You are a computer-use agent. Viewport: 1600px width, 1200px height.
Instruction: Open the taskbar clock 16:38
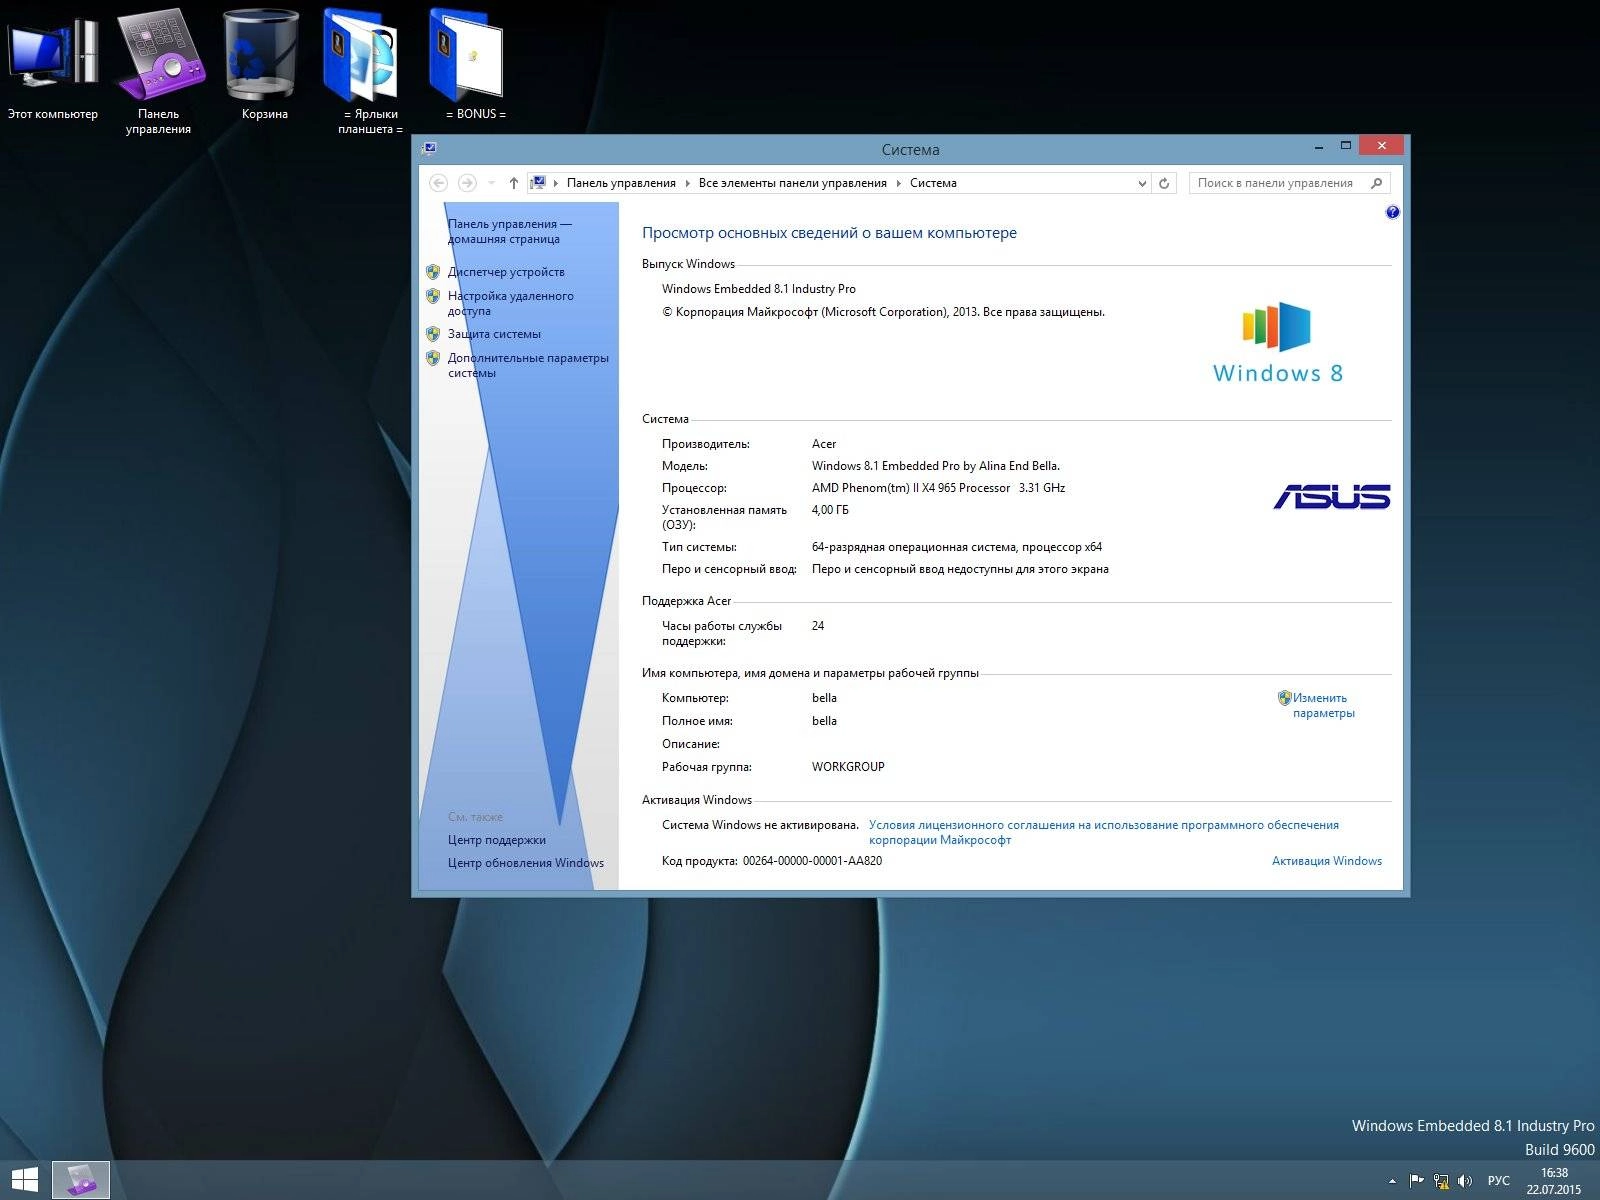point(1554,1181)
